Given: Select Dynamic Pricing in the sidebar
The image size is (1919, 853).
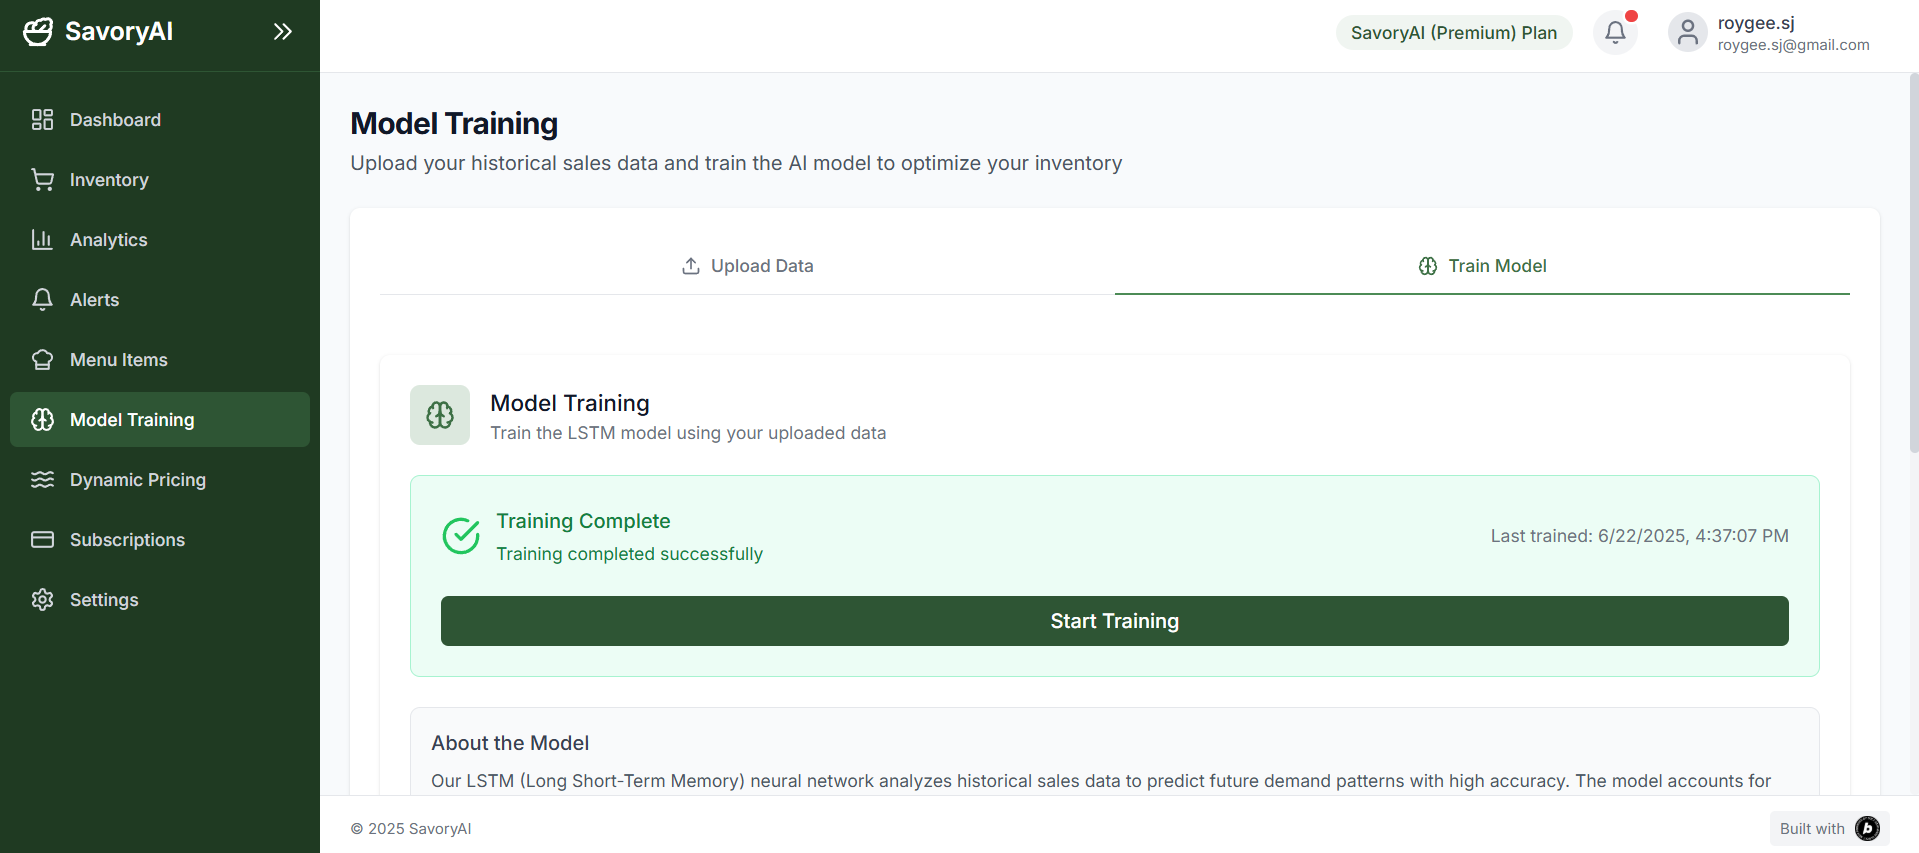Looking at the screenshot, I should [x=160, y=480].
